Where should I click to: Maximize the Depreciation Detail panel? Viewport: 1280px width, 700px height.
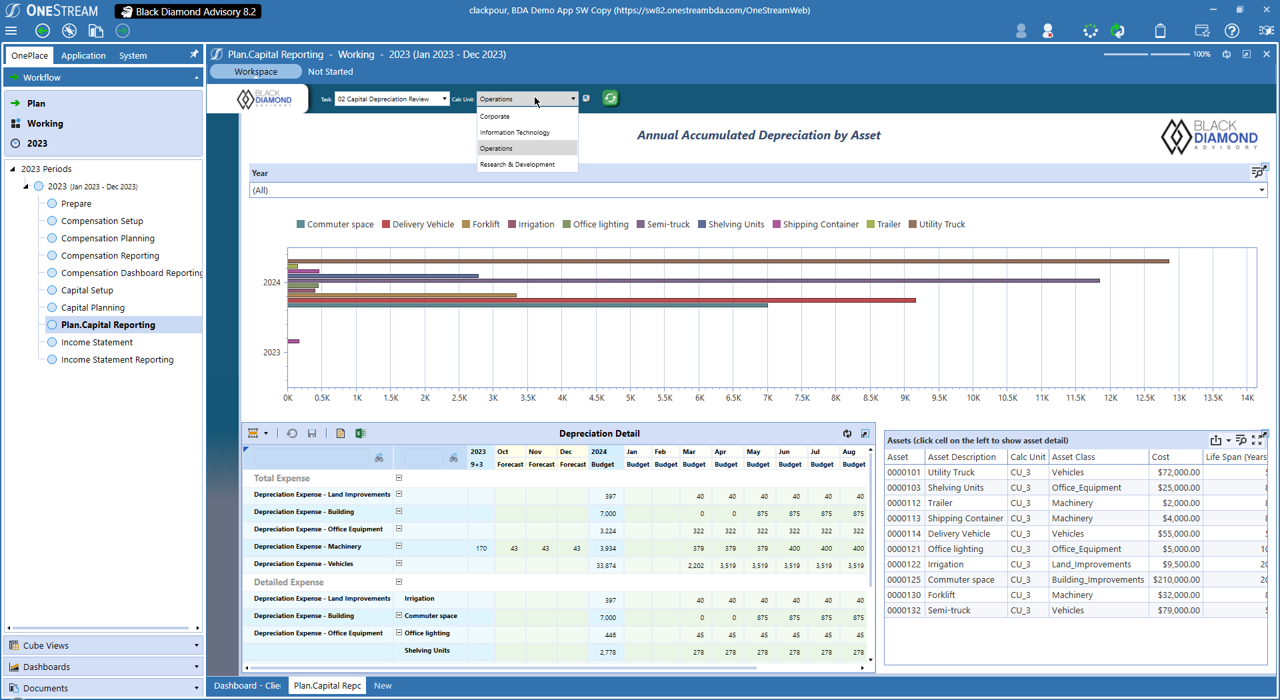coord(865,434)
